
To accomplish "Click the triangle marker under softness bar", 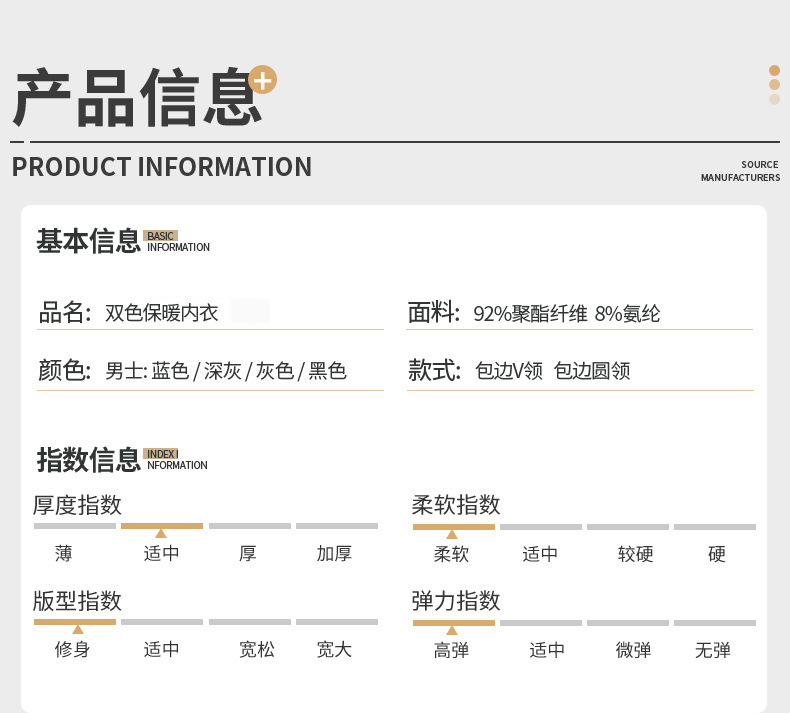I will (452, 534).
